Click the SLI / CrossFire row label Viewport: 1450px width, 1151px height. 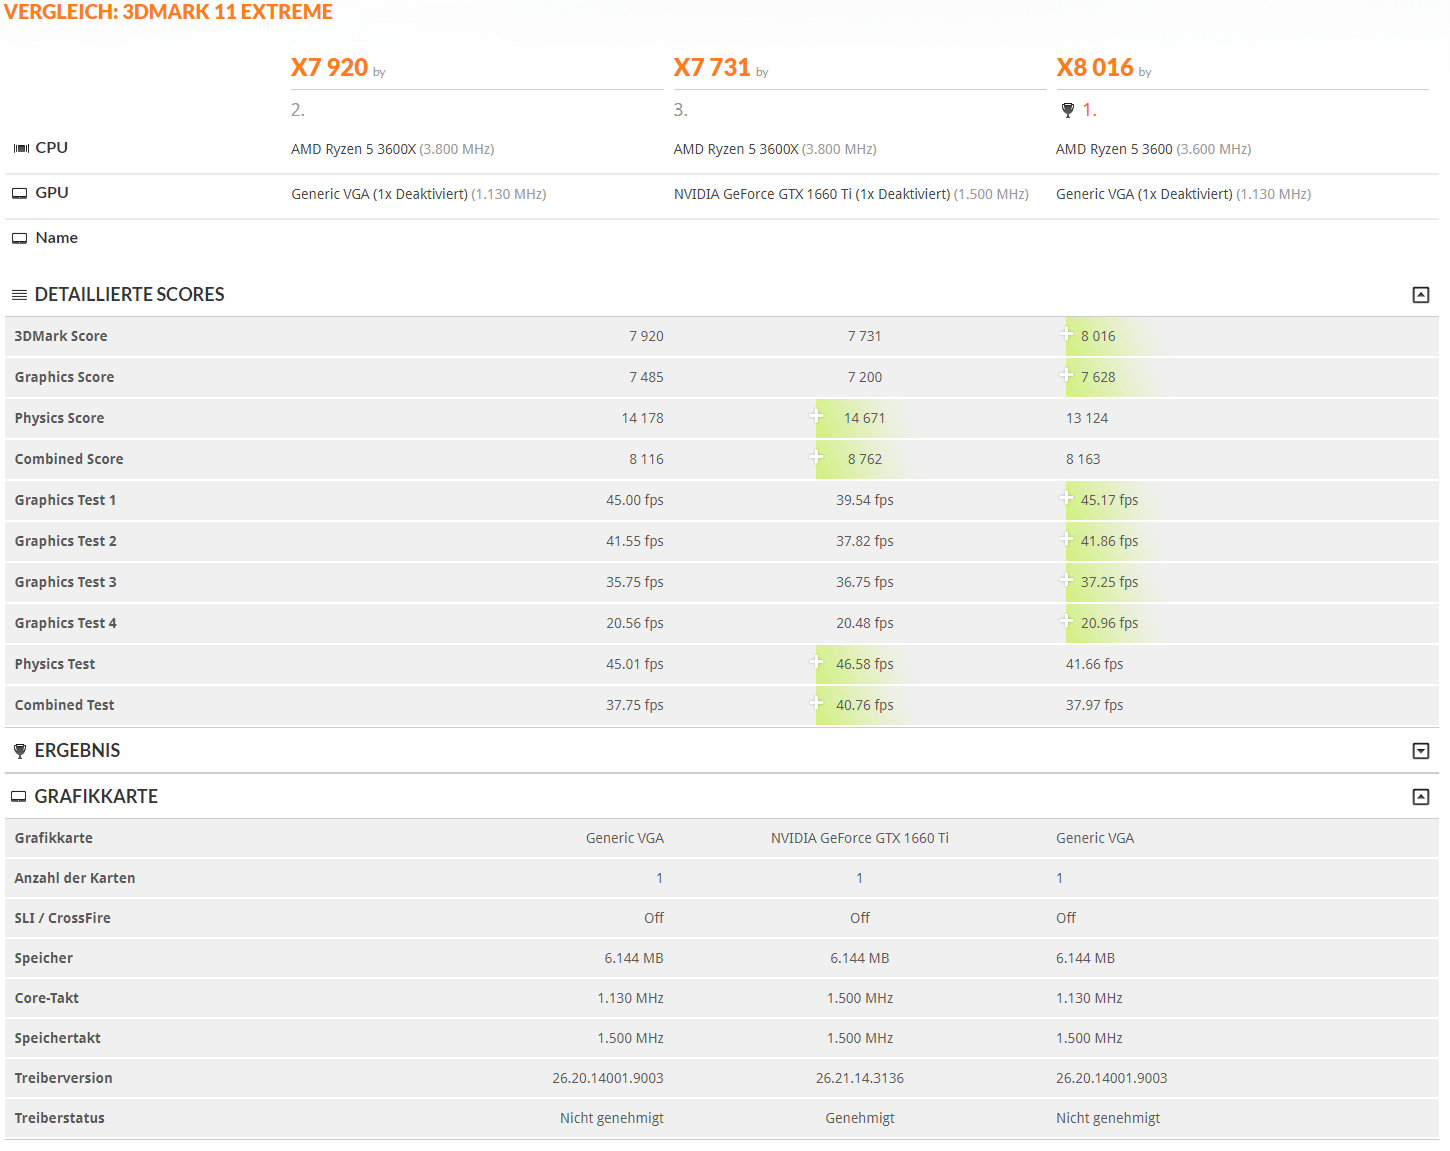click(x=62, y=918)
